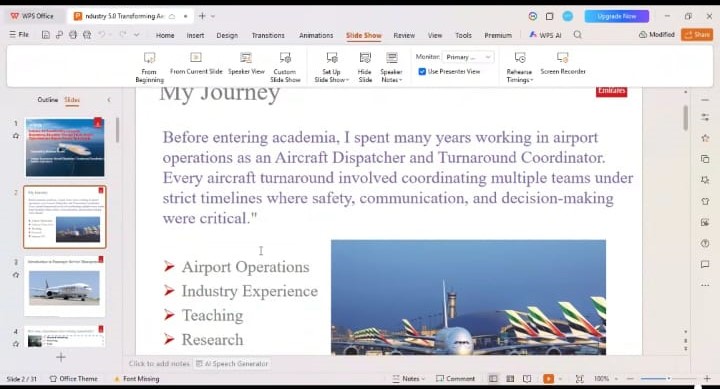720x389 pixels.
Task: Switch to slide sorter view icon
Action: [510, 378]
